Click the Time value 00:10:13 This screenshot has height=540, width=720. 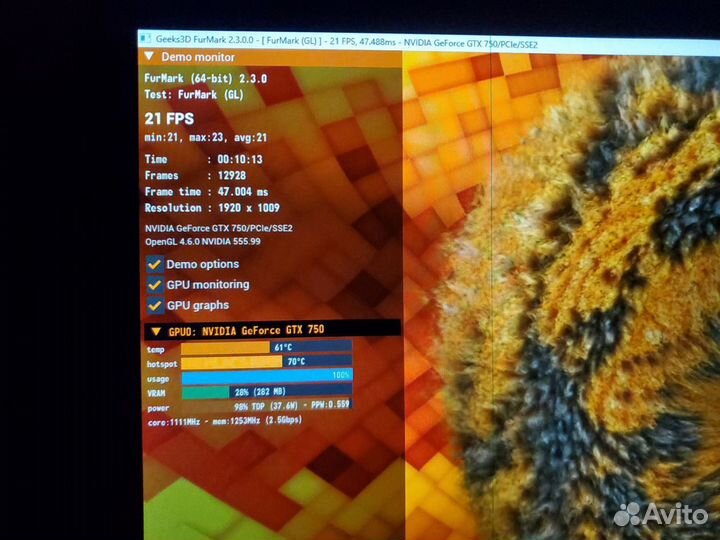coord(240,159)
